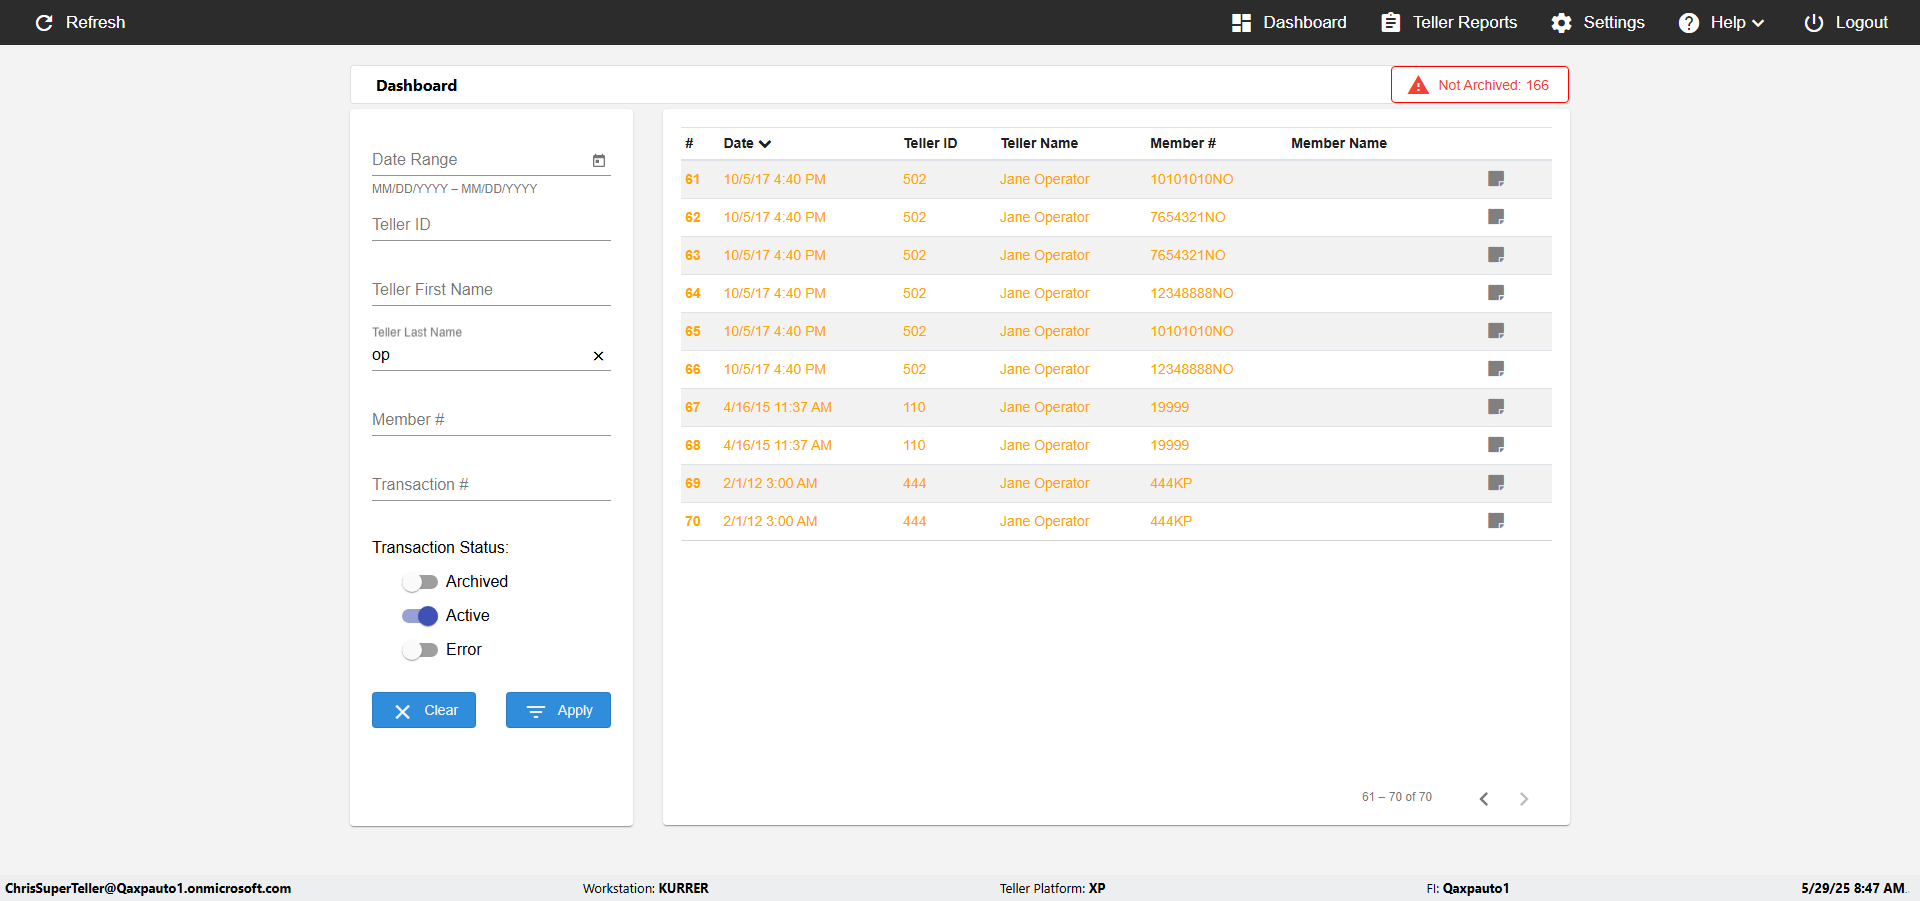
Task: Open Settings via the gear icon
Action: pyautogui.click(x=1561, y=22)
